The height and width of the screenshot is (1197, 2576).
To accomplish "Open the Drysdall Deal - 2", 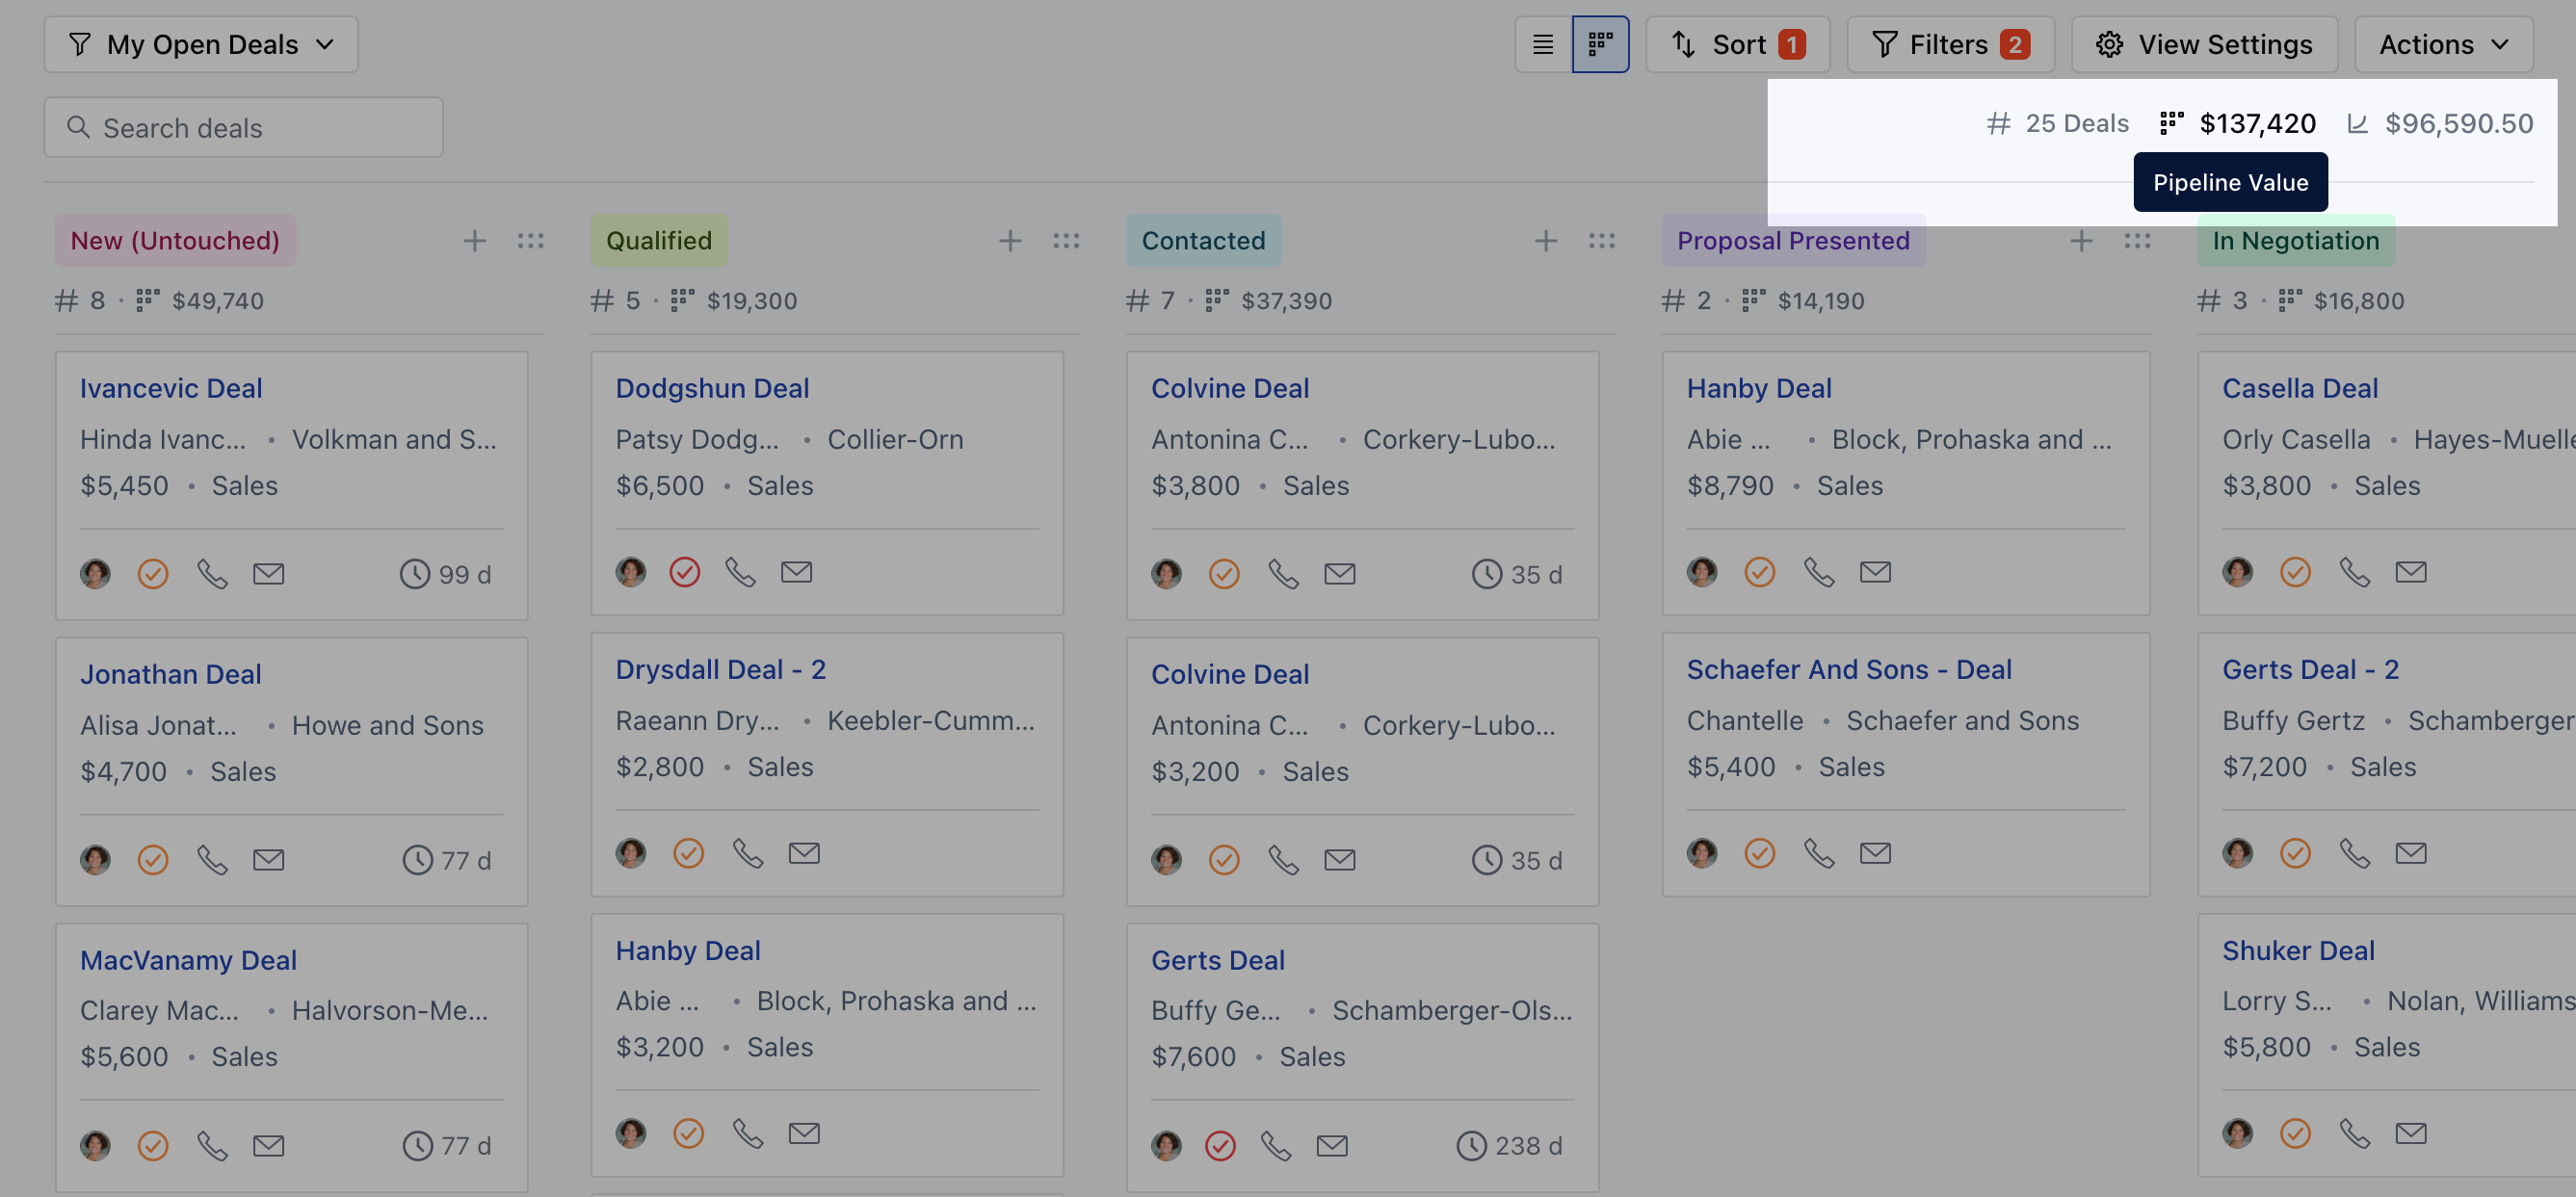I will click(720, 669).
